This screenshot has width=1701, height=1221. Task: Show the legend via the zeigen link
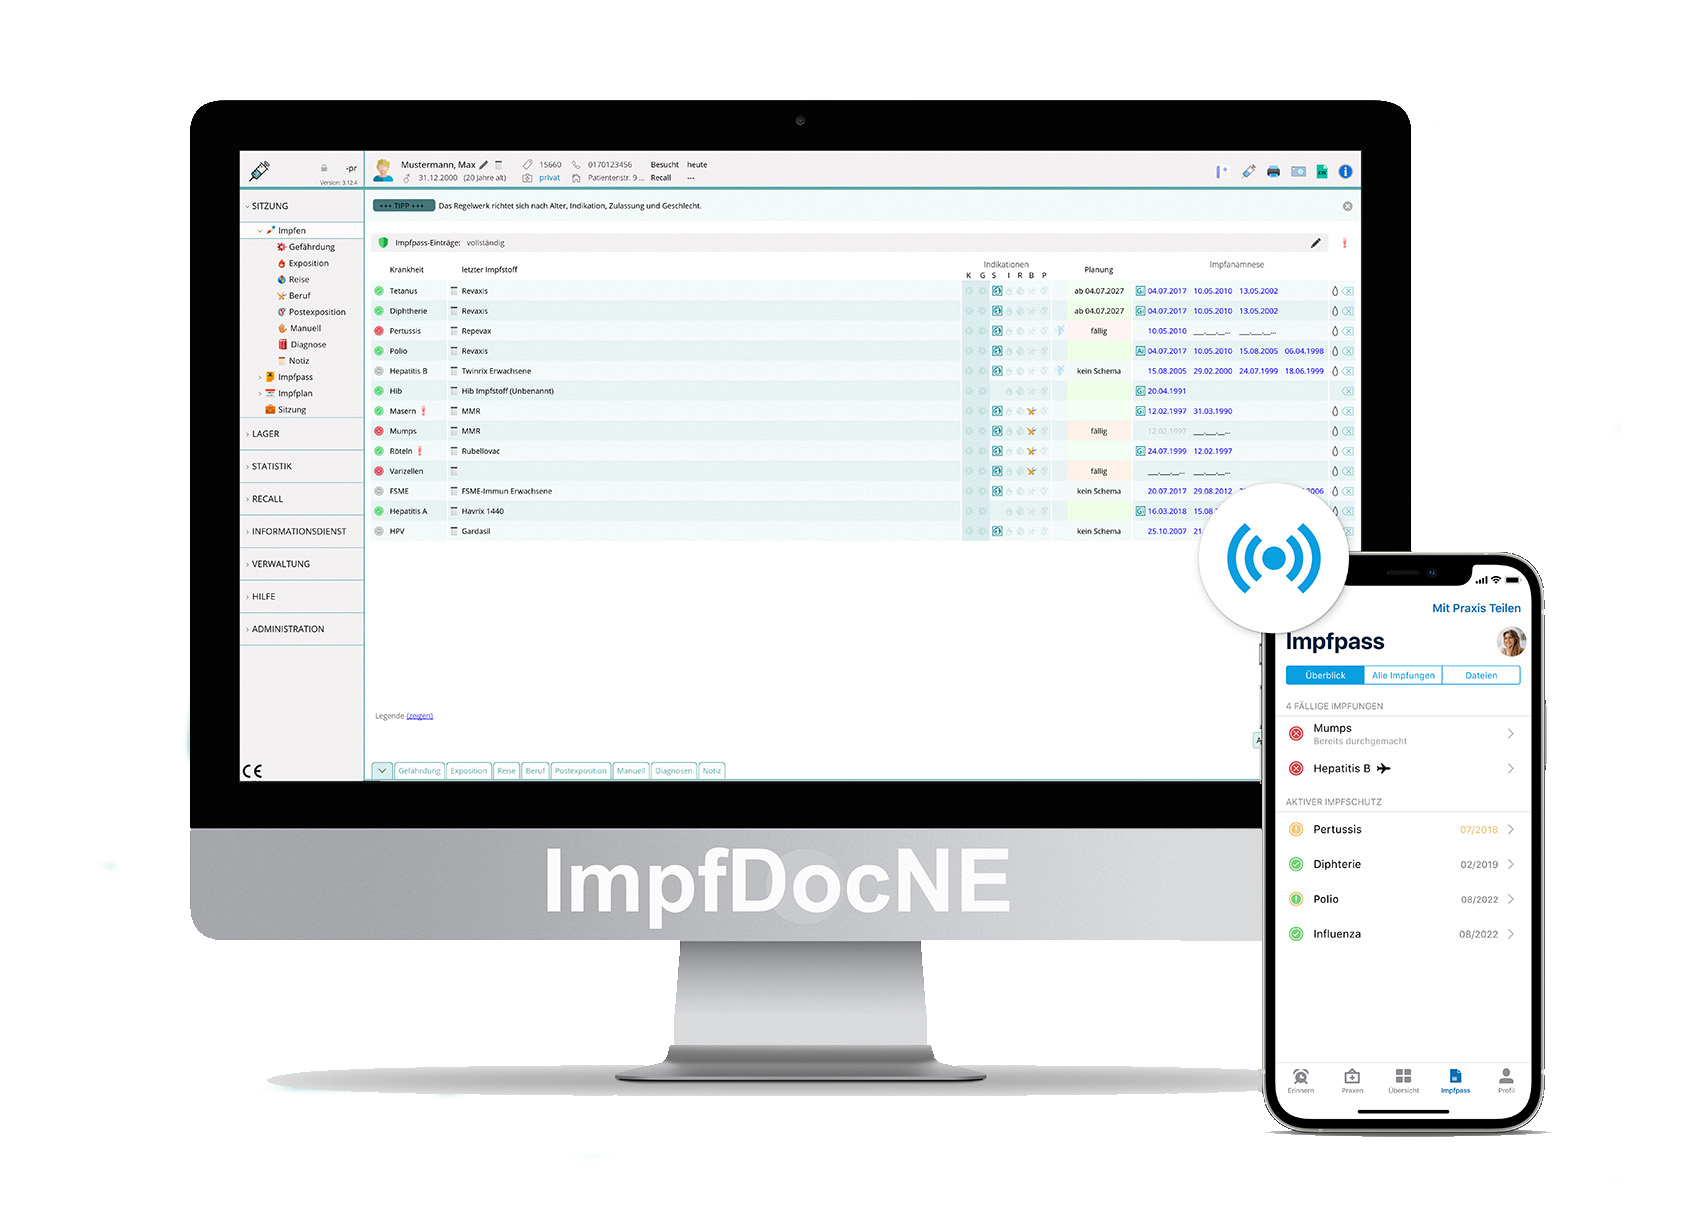pyautogui.click(x=419, y=716)
